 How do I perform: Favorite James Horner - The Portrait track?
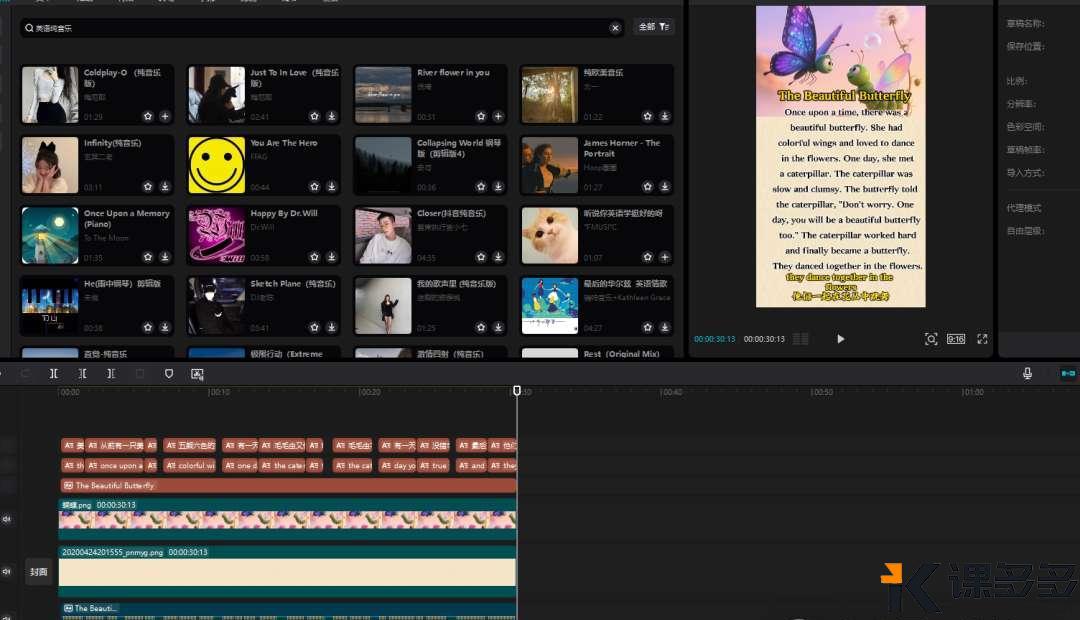coord(647,187)
